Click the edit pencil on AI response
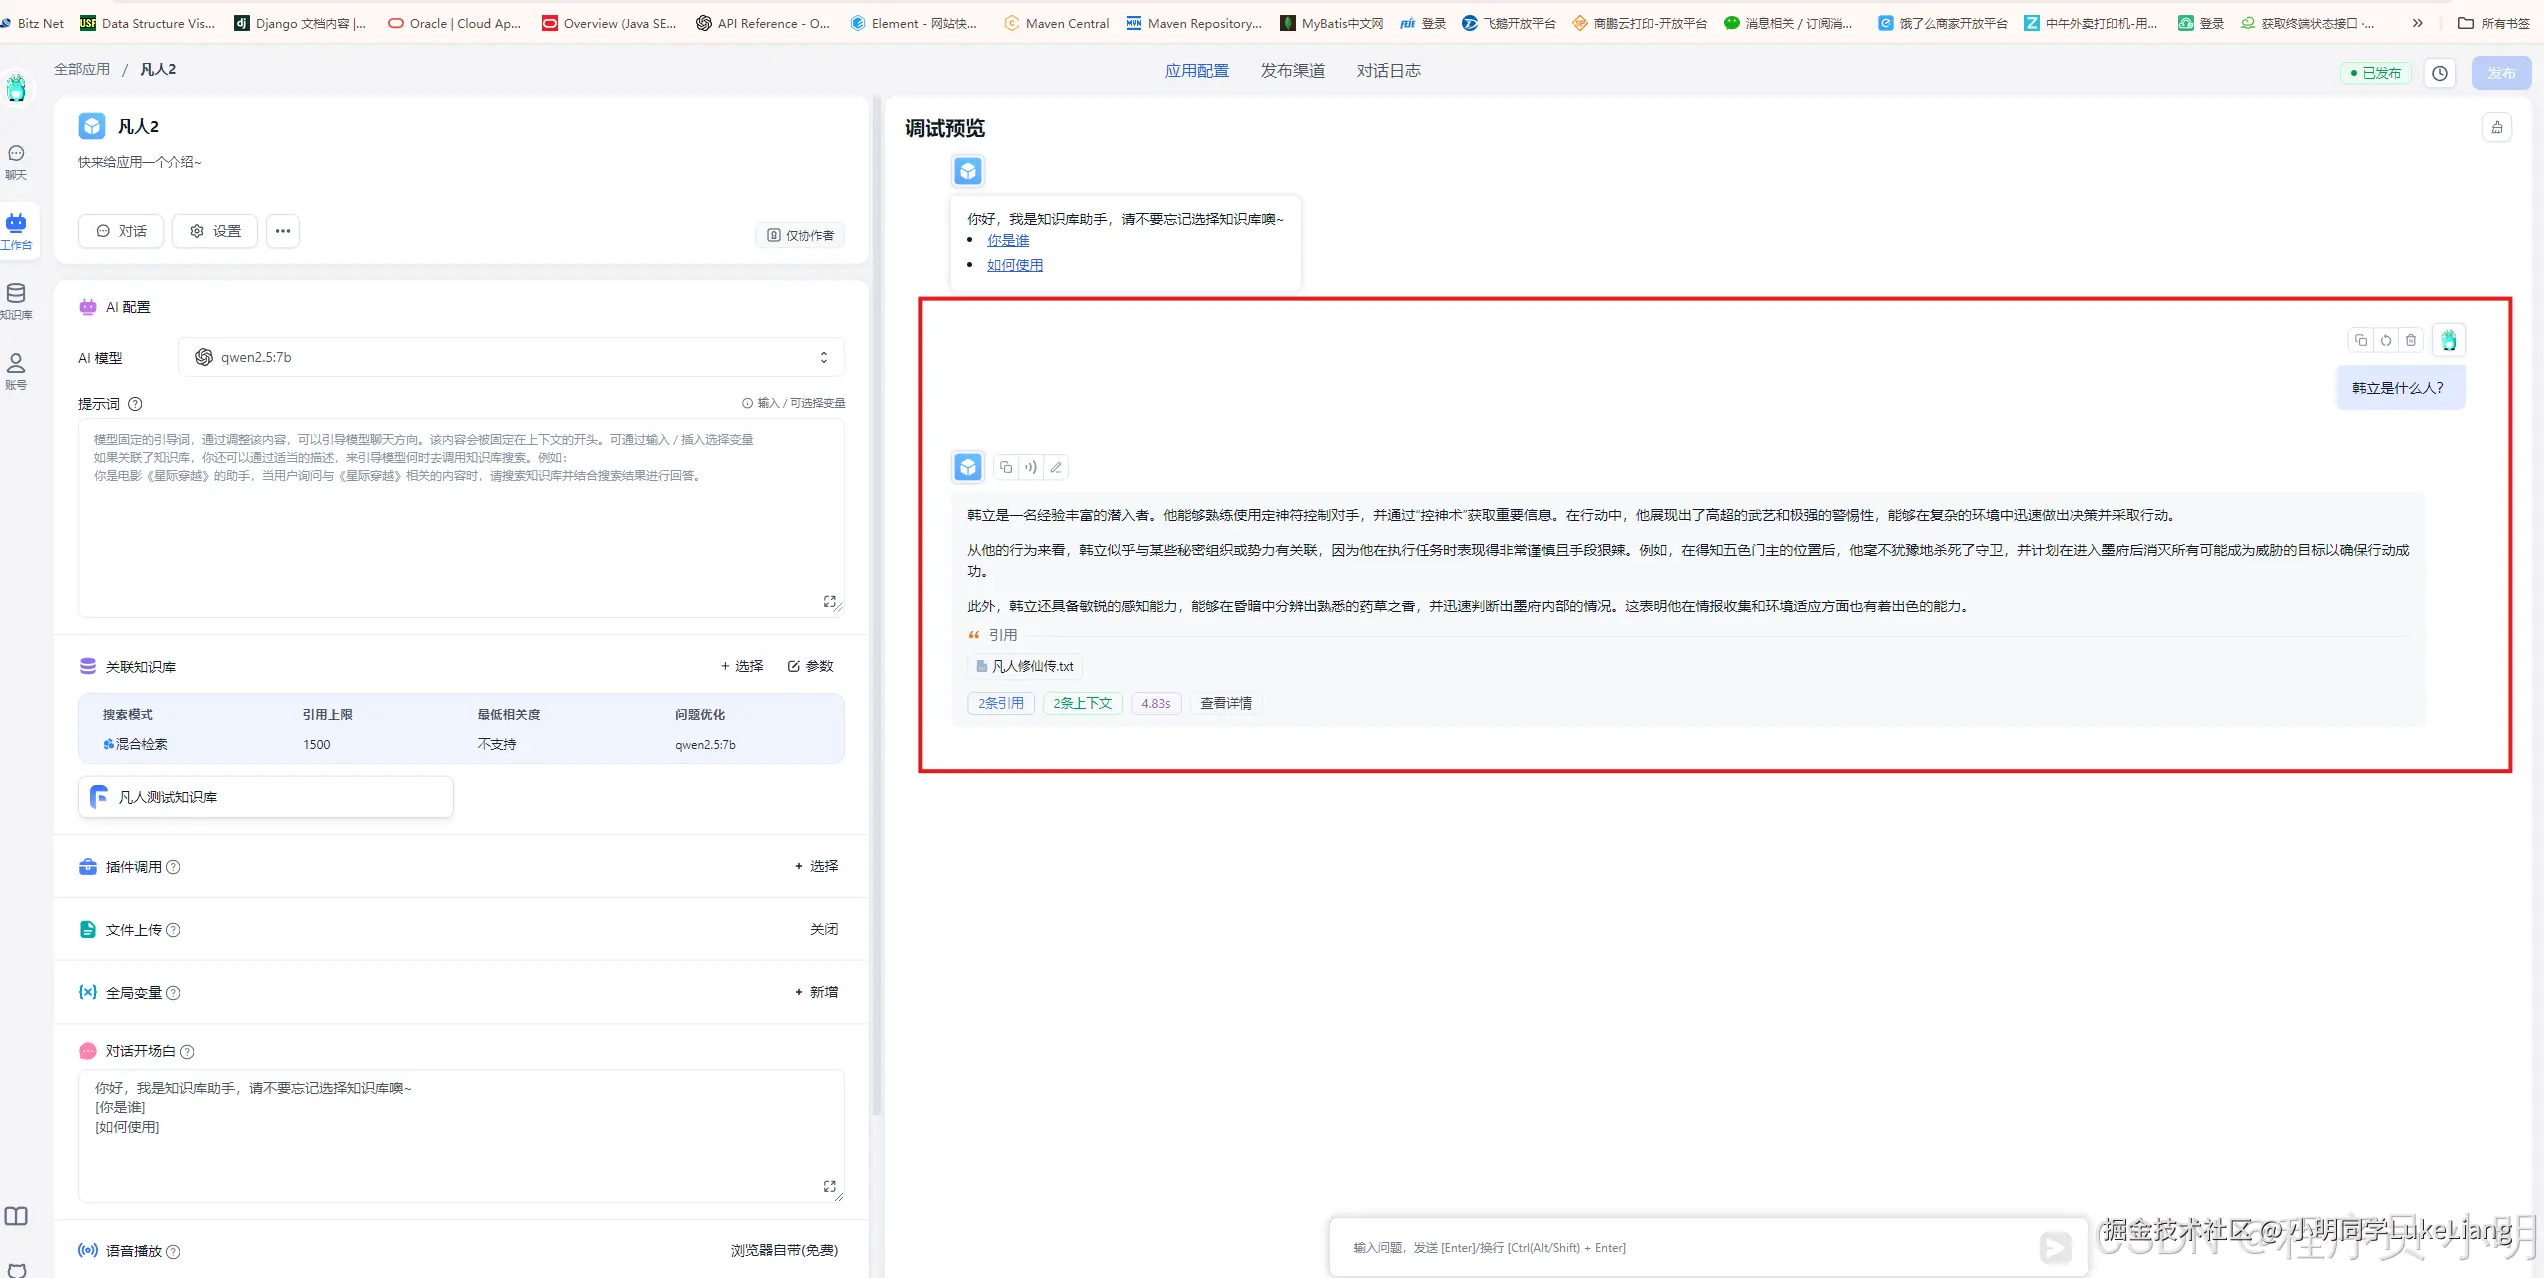 point(1056,467)
